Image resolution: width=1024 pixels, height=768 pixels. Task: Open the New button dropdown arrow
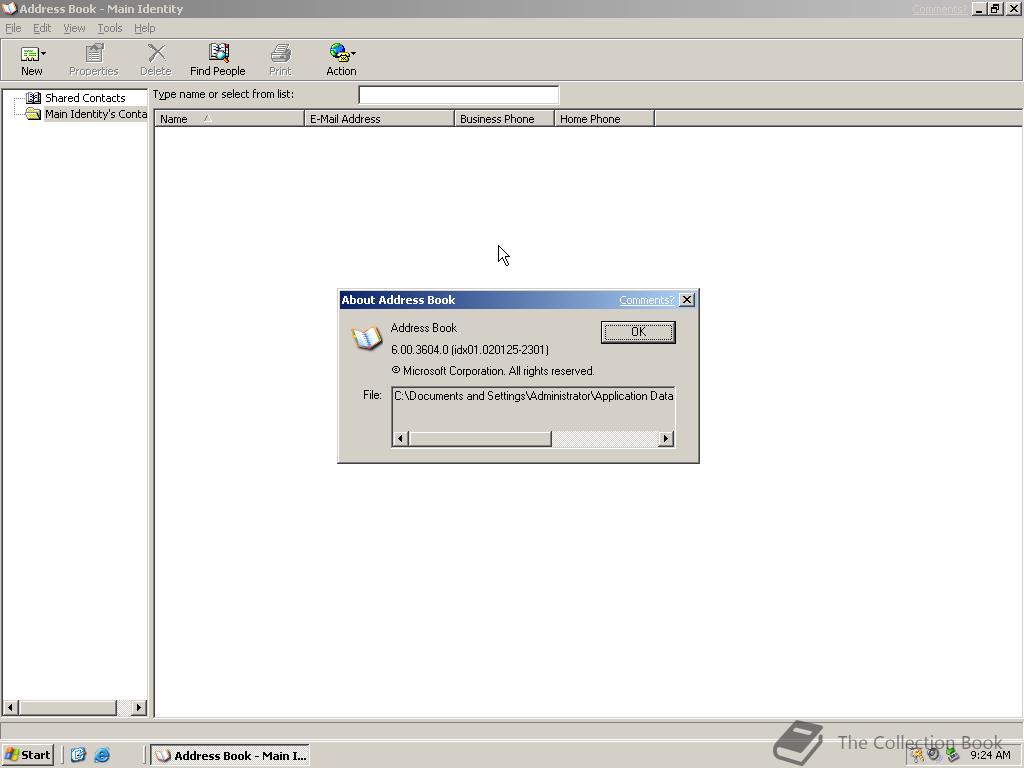(x=44, y=54)
